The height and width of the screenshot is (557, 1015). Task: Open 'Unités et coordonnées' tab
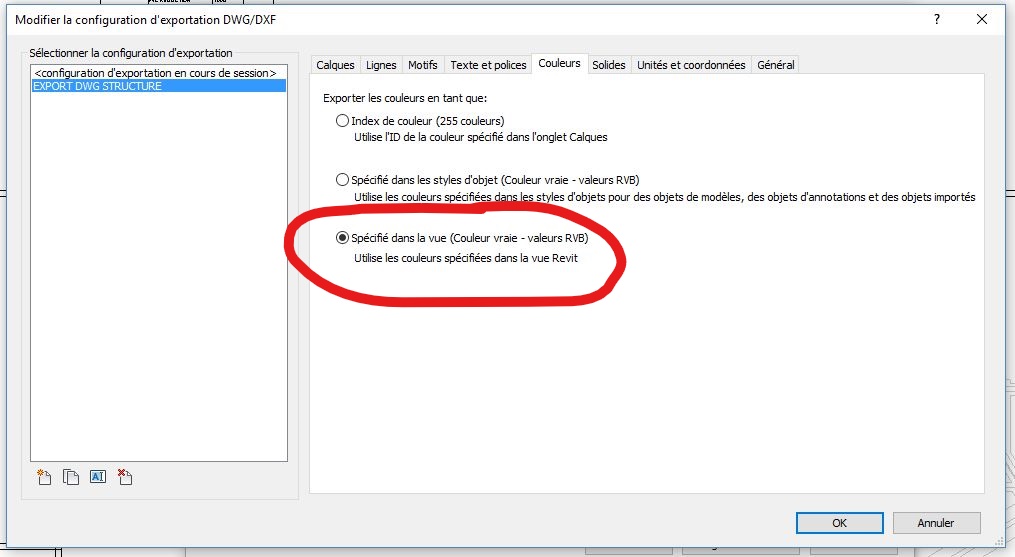tap(691, 65)
